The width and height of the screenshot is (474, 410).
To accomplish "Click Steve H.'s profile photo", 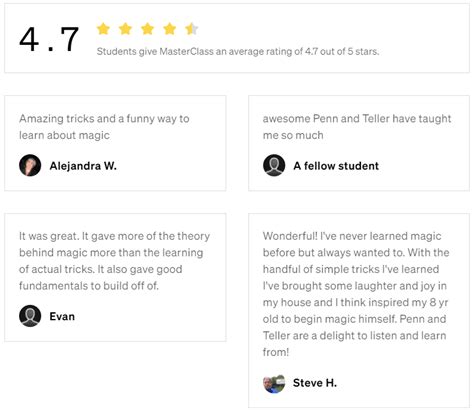I will click(x=274, y=383).
